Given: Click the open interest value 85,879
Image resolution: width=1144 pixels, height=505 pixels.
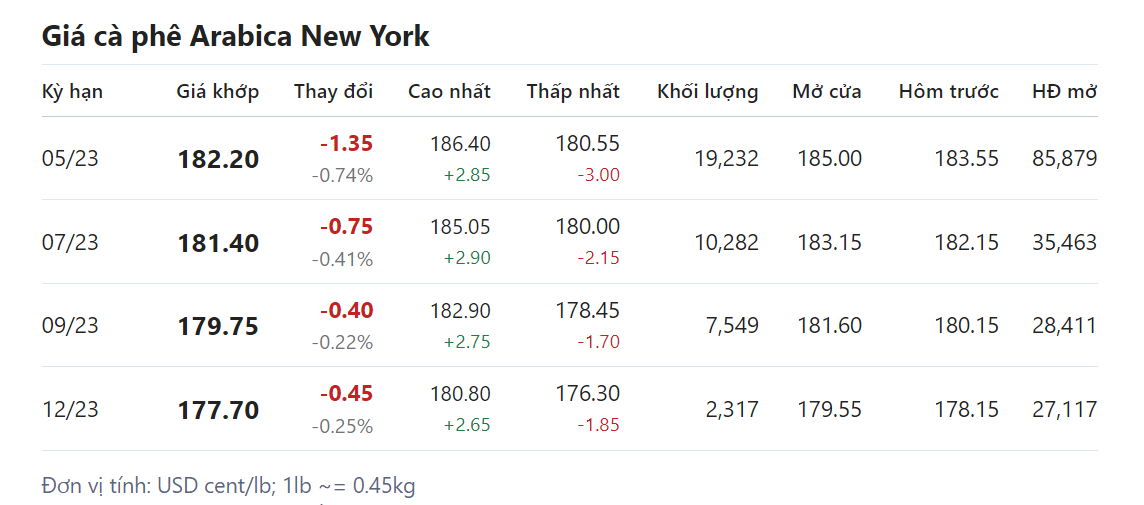Looking at the screenshot, I should pos(1064,158).
